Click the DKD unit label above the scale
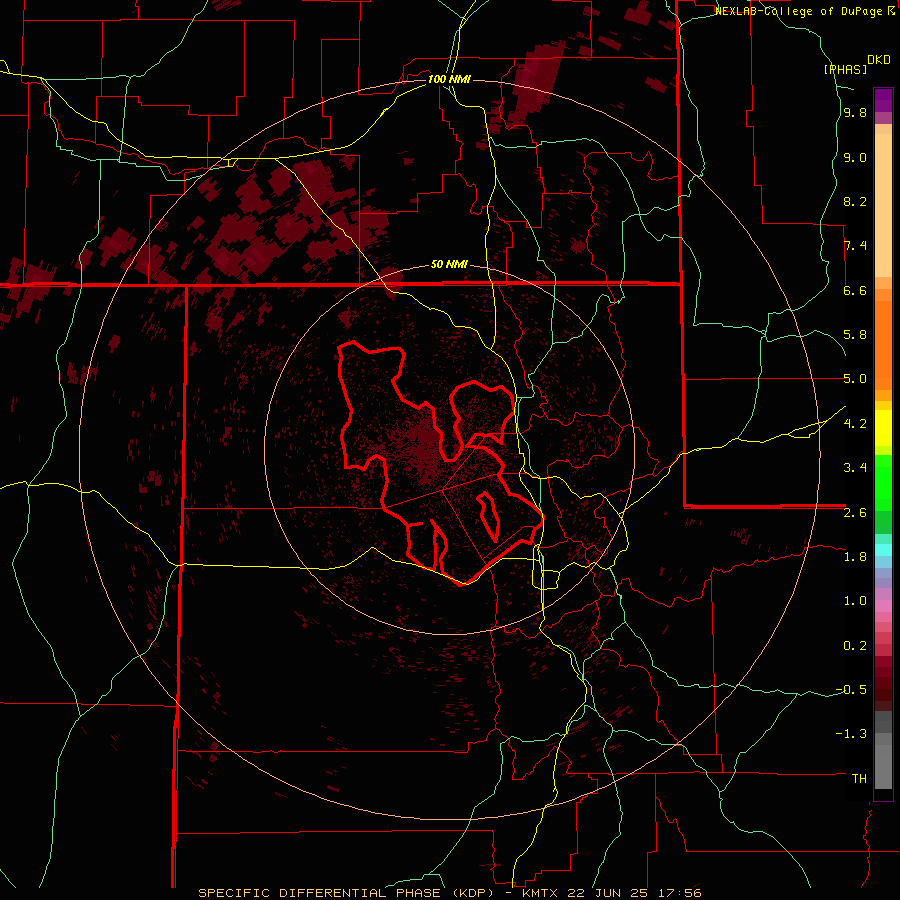Viewport: 900px width, 900px height. [x=879, y=60]
